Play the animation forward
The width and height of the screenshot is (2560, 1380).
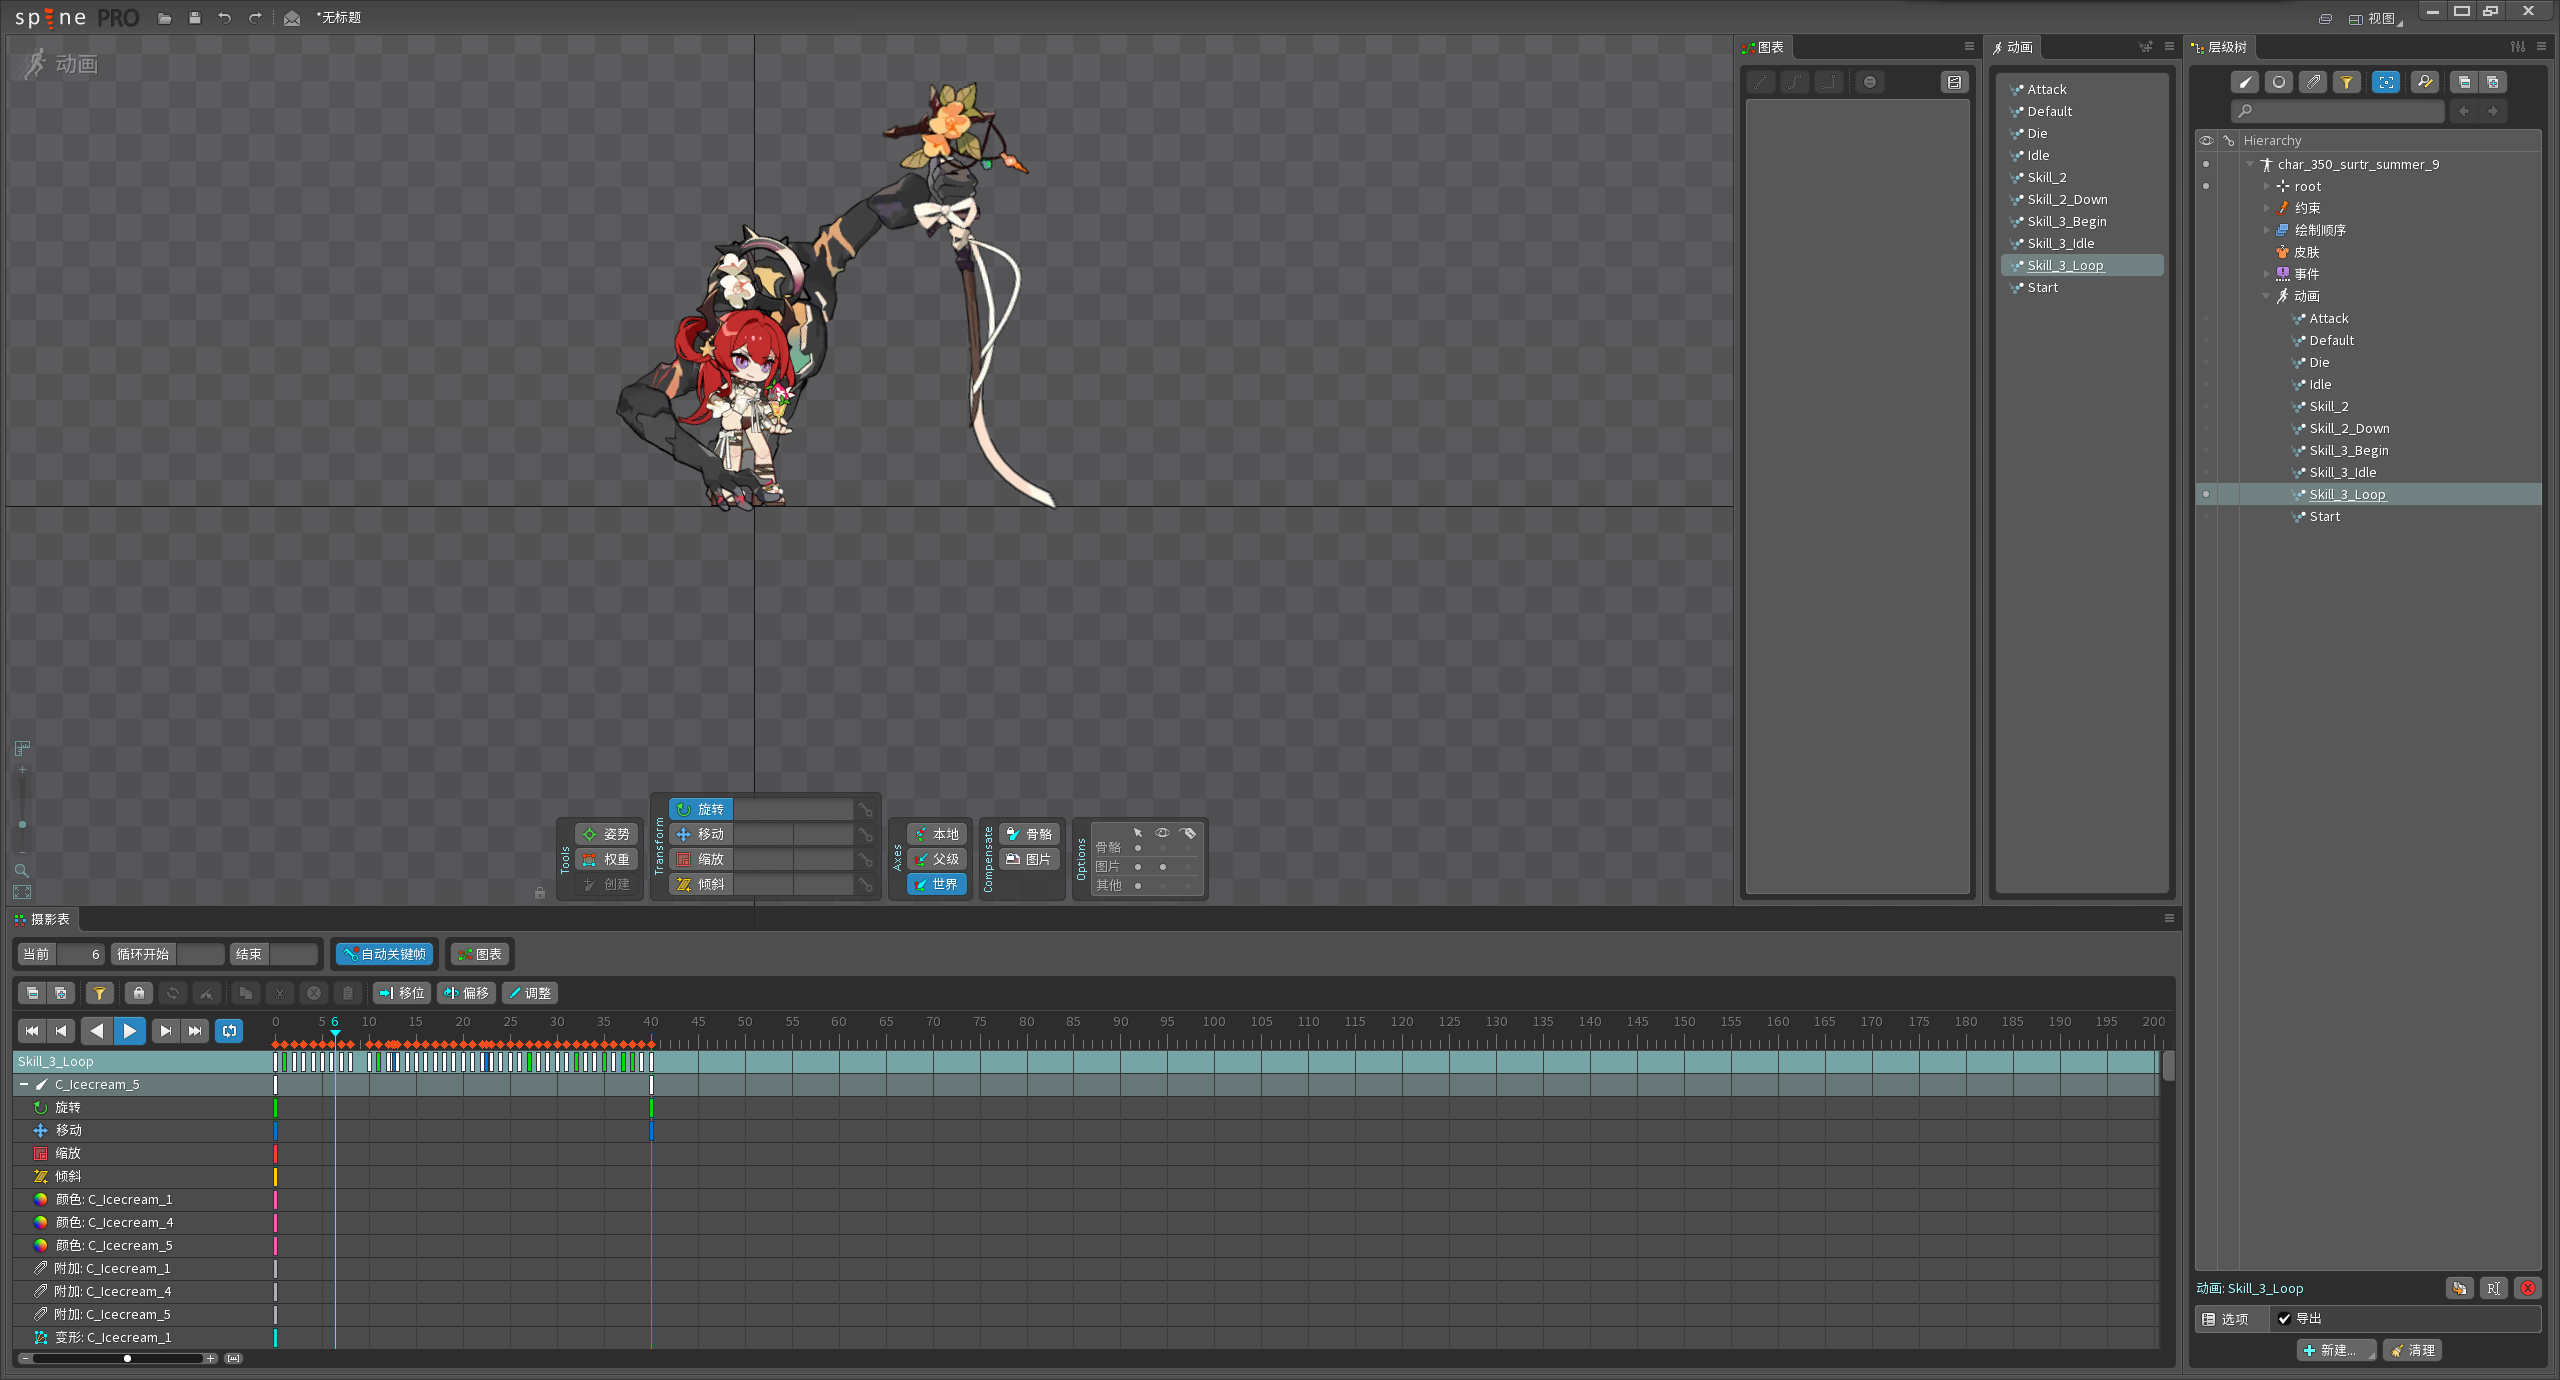tap(130, 1030)
